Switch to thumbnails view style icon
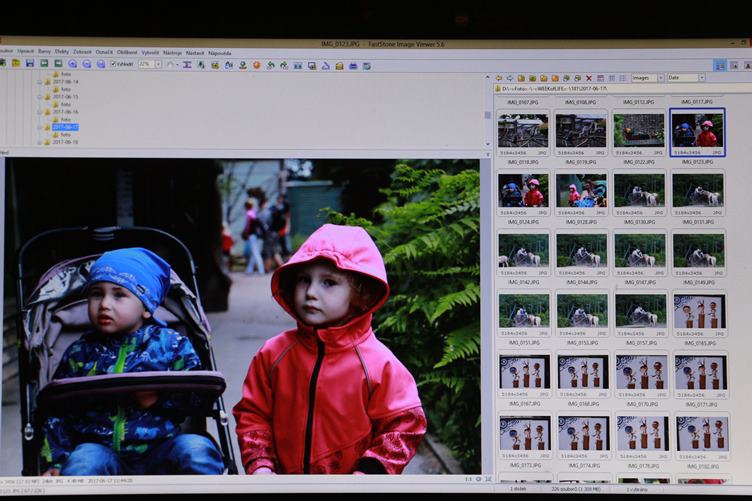The height and width of the screenshot is (501, 752). pyautogui.click(x=600, y=78)
